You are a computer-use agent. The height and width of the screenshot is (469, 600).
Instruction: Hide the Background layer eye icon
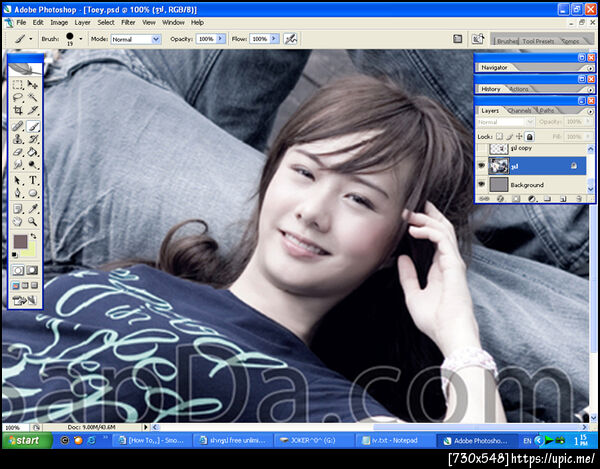click(481, 185)
